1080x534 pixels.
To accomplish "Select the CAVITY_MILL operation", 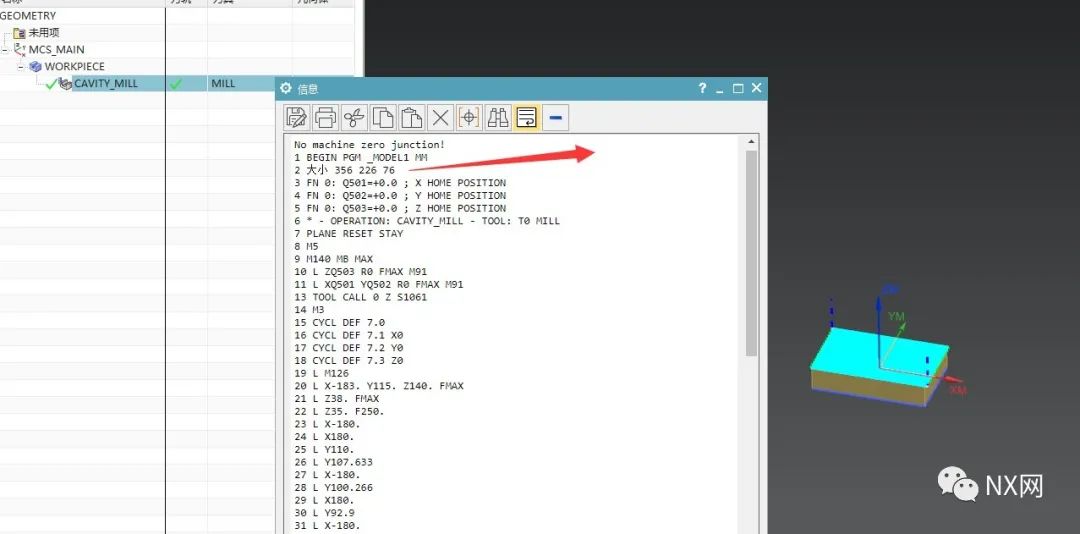I will pos(105,83).
